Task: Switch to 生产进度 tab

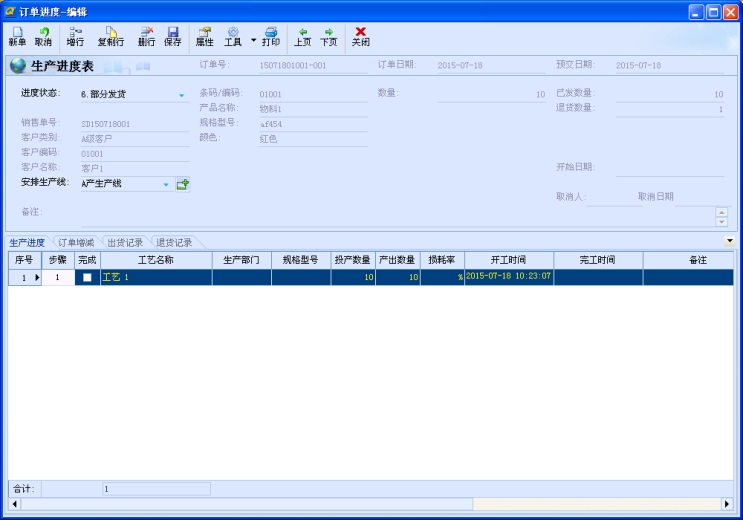Action: (x=27, y=243)
